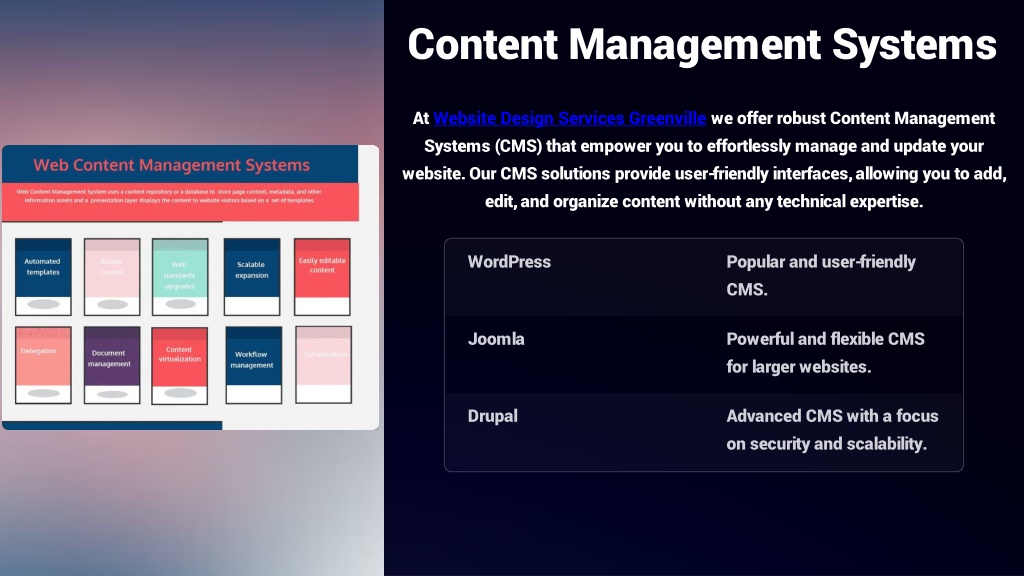Select the Workflow management card
The height and width of the screenshot is (576, 1024).
(254, 366)
